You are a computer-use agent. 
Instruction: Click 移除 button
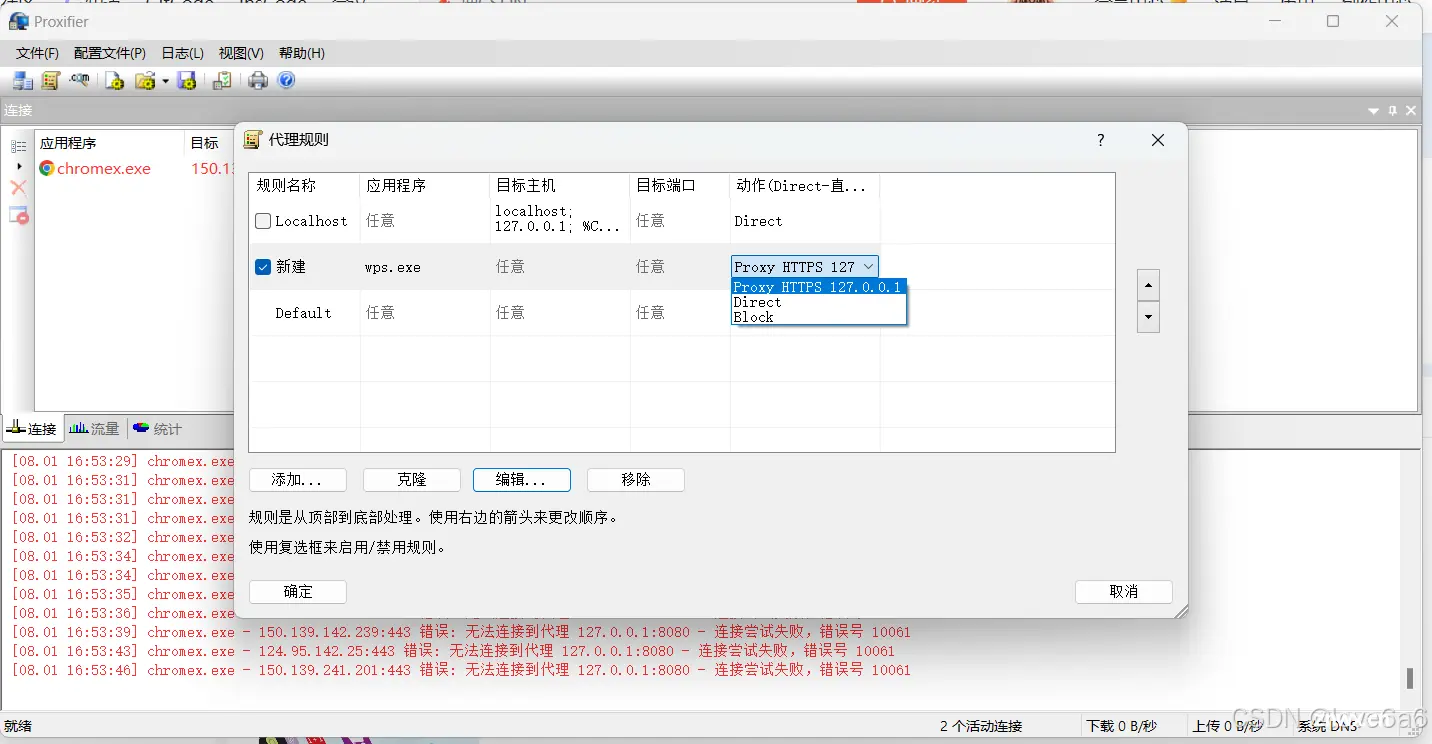(x=635, y=480)
